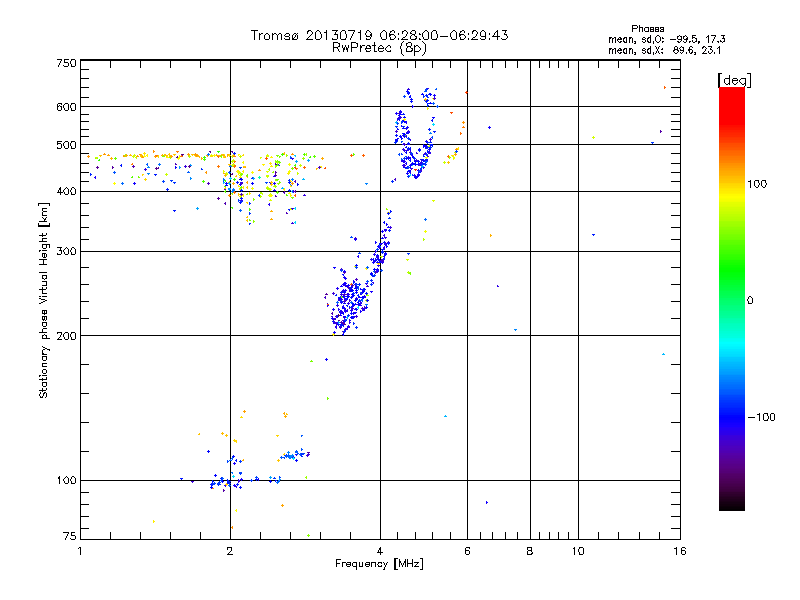The width and height of the screenshot is (800, 600).
Task: Click the x-axis tick label '16'
Action: click(680, 551)
